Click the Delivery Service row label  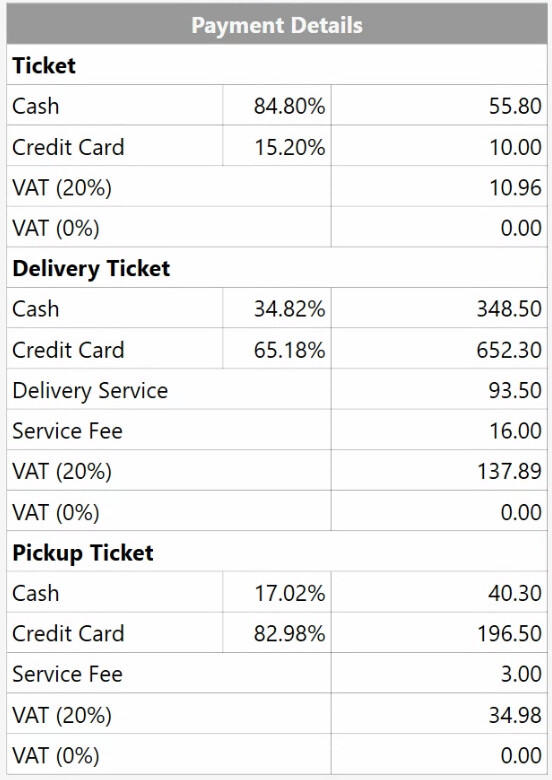pyautogui.click(x=90, y=390)
